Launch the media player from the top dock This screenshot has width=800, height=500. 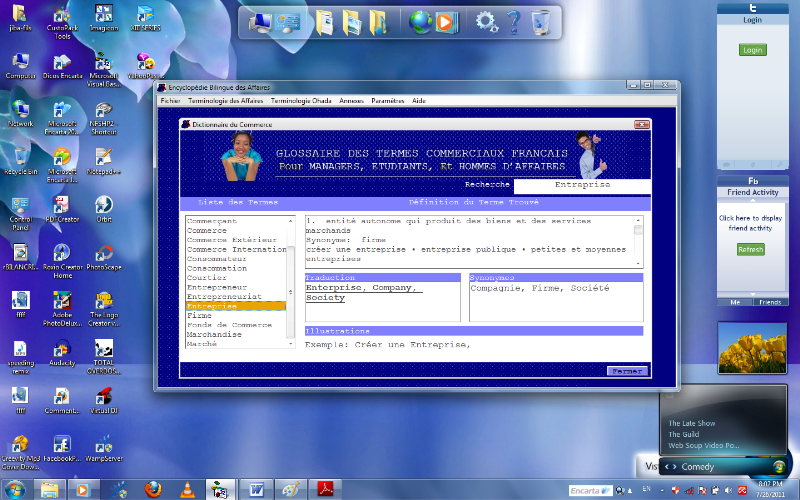(446, 20)
